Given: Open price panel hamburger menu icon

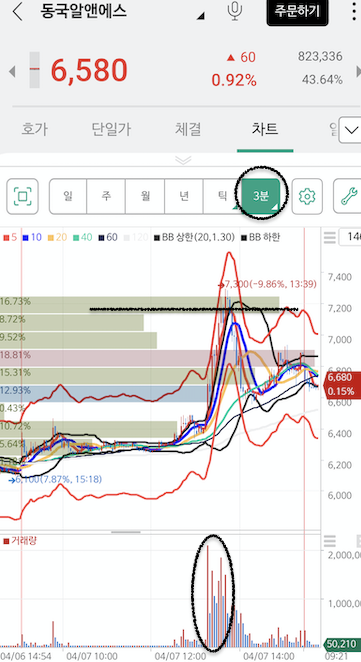Looking at the screenshot, I should [329, 238].
